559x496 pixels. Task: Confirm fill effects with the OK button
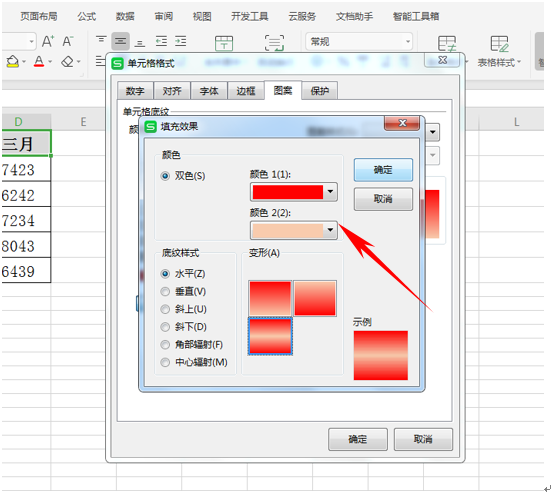click(383, 170)
